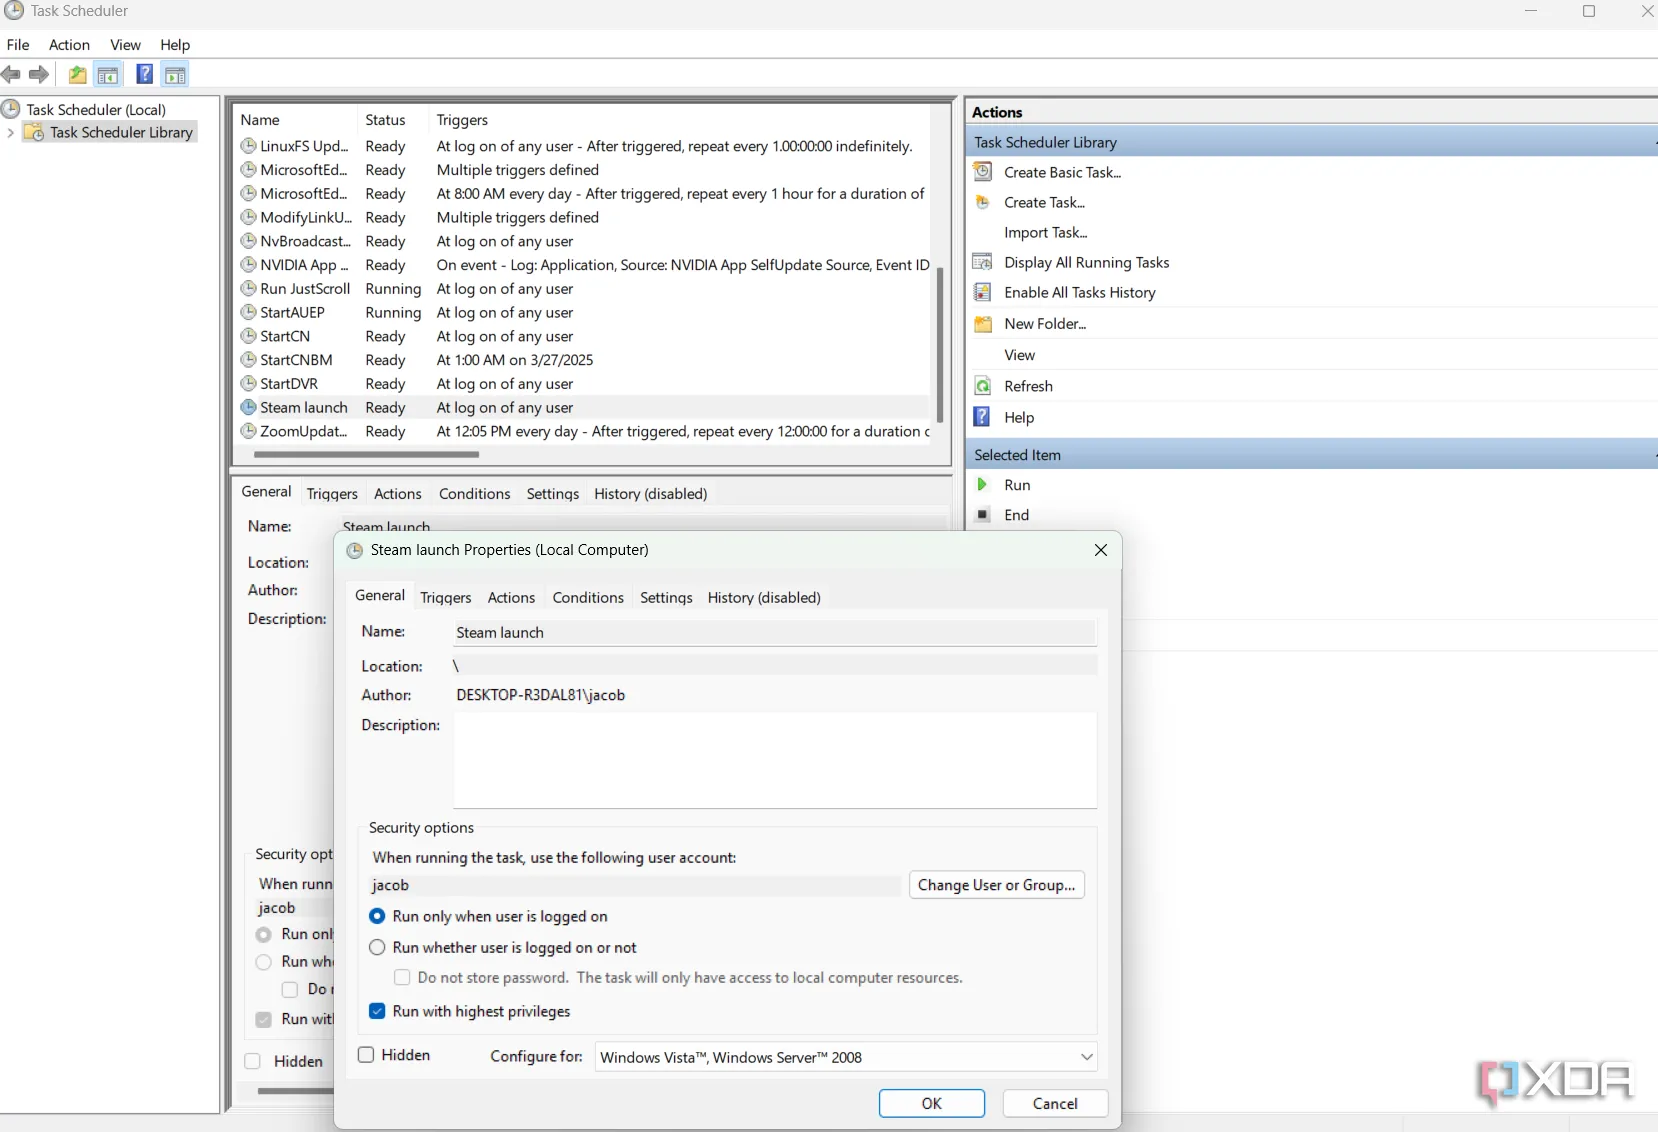The image size is (1658, 1132).
Task: Select Run whether user is logged on or not
Action: tap(377, 947)
